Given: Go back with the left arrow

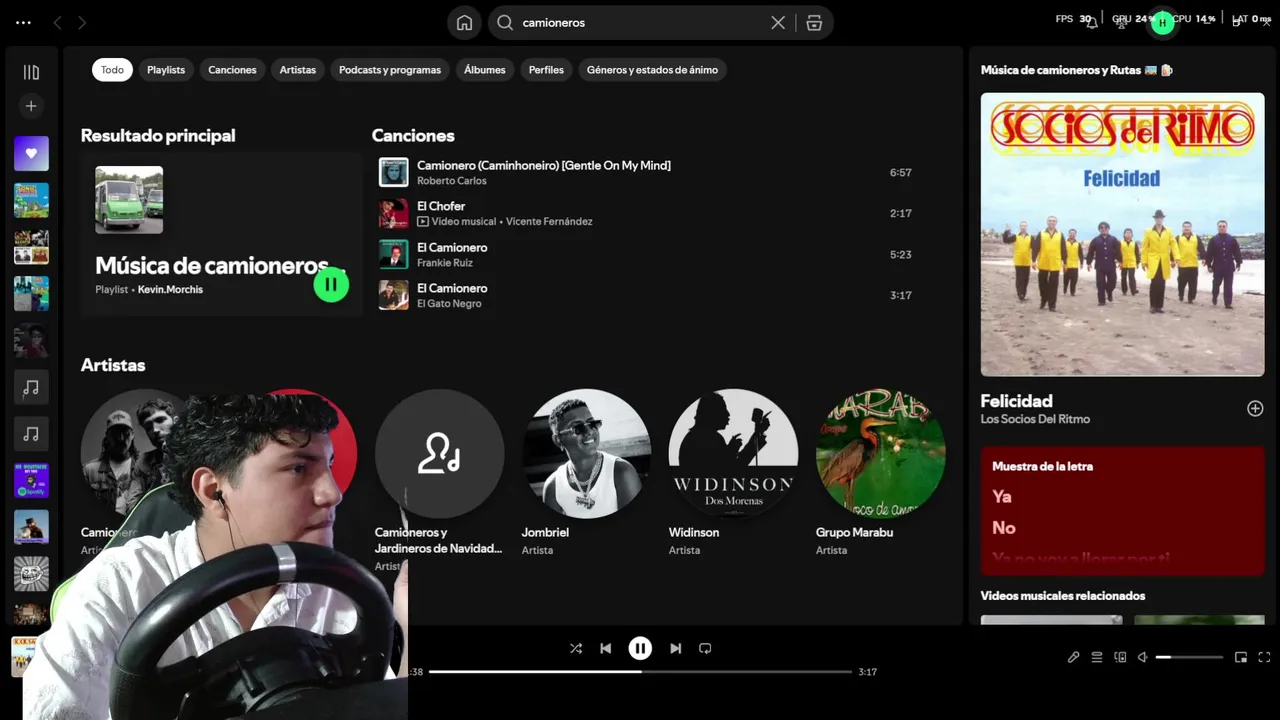Looking at the screenshot, I should coord(57,22).
